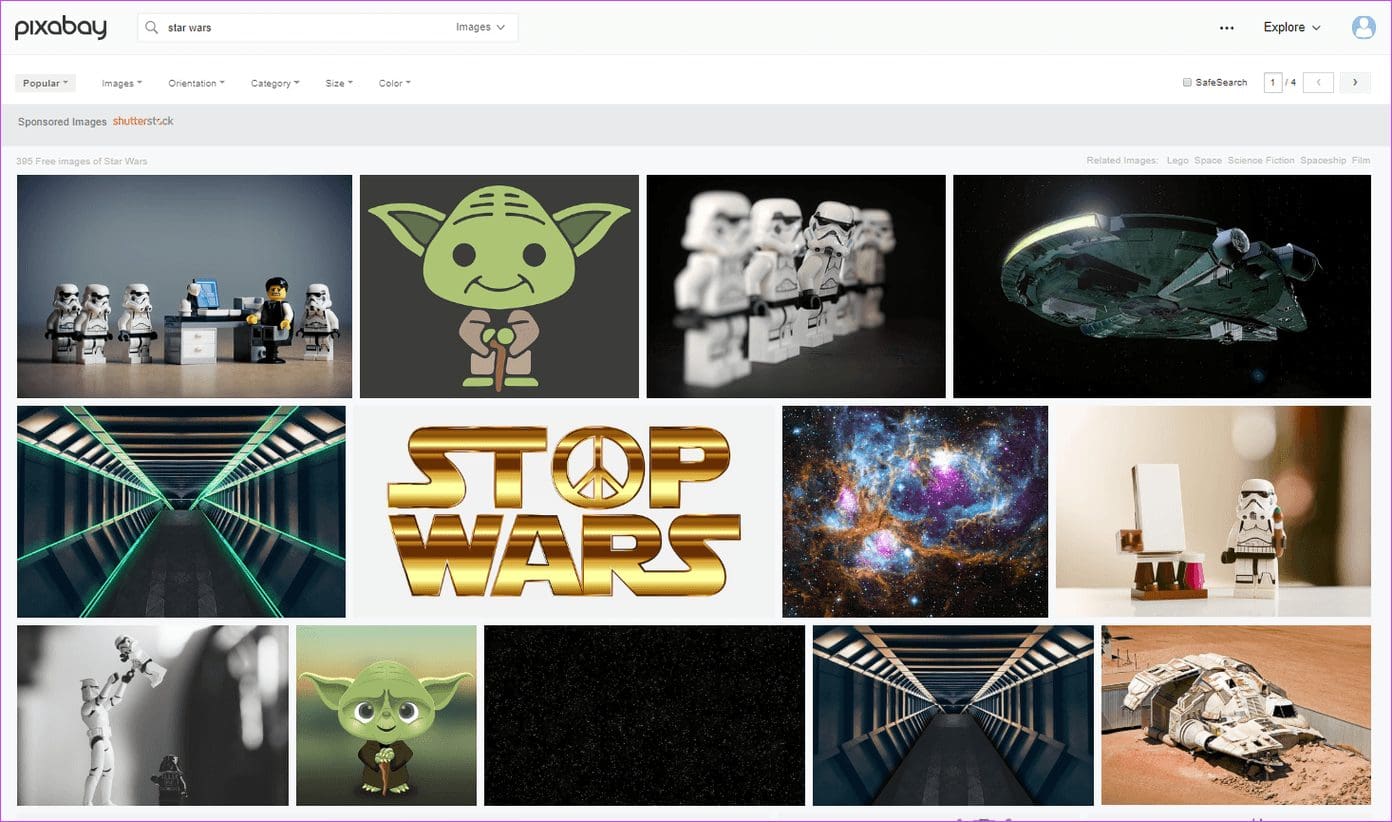Open the blue and tan corridor image
Viewport: 1392px width, 822px height.
tap(953, 715)
